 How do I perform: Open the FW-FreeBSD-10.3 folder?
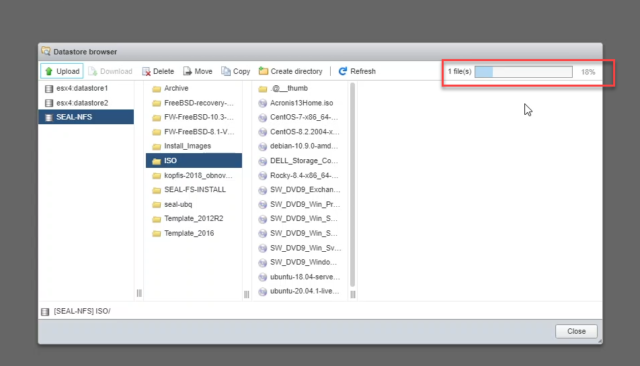(x=194, y=118)
